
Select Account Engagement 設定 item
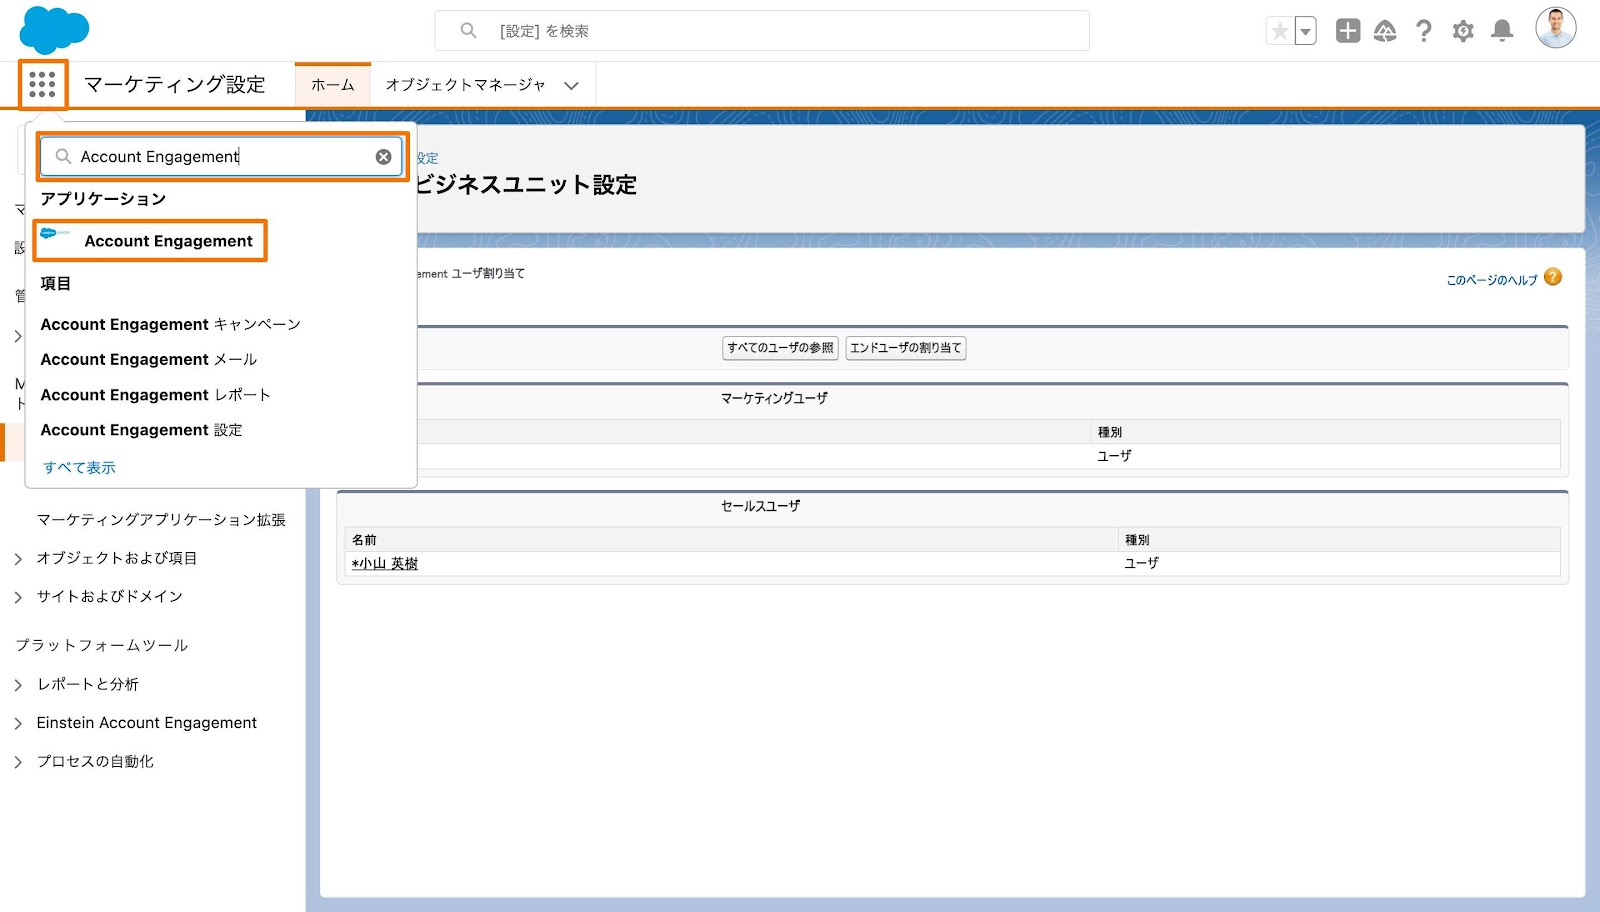coord(142,430)
